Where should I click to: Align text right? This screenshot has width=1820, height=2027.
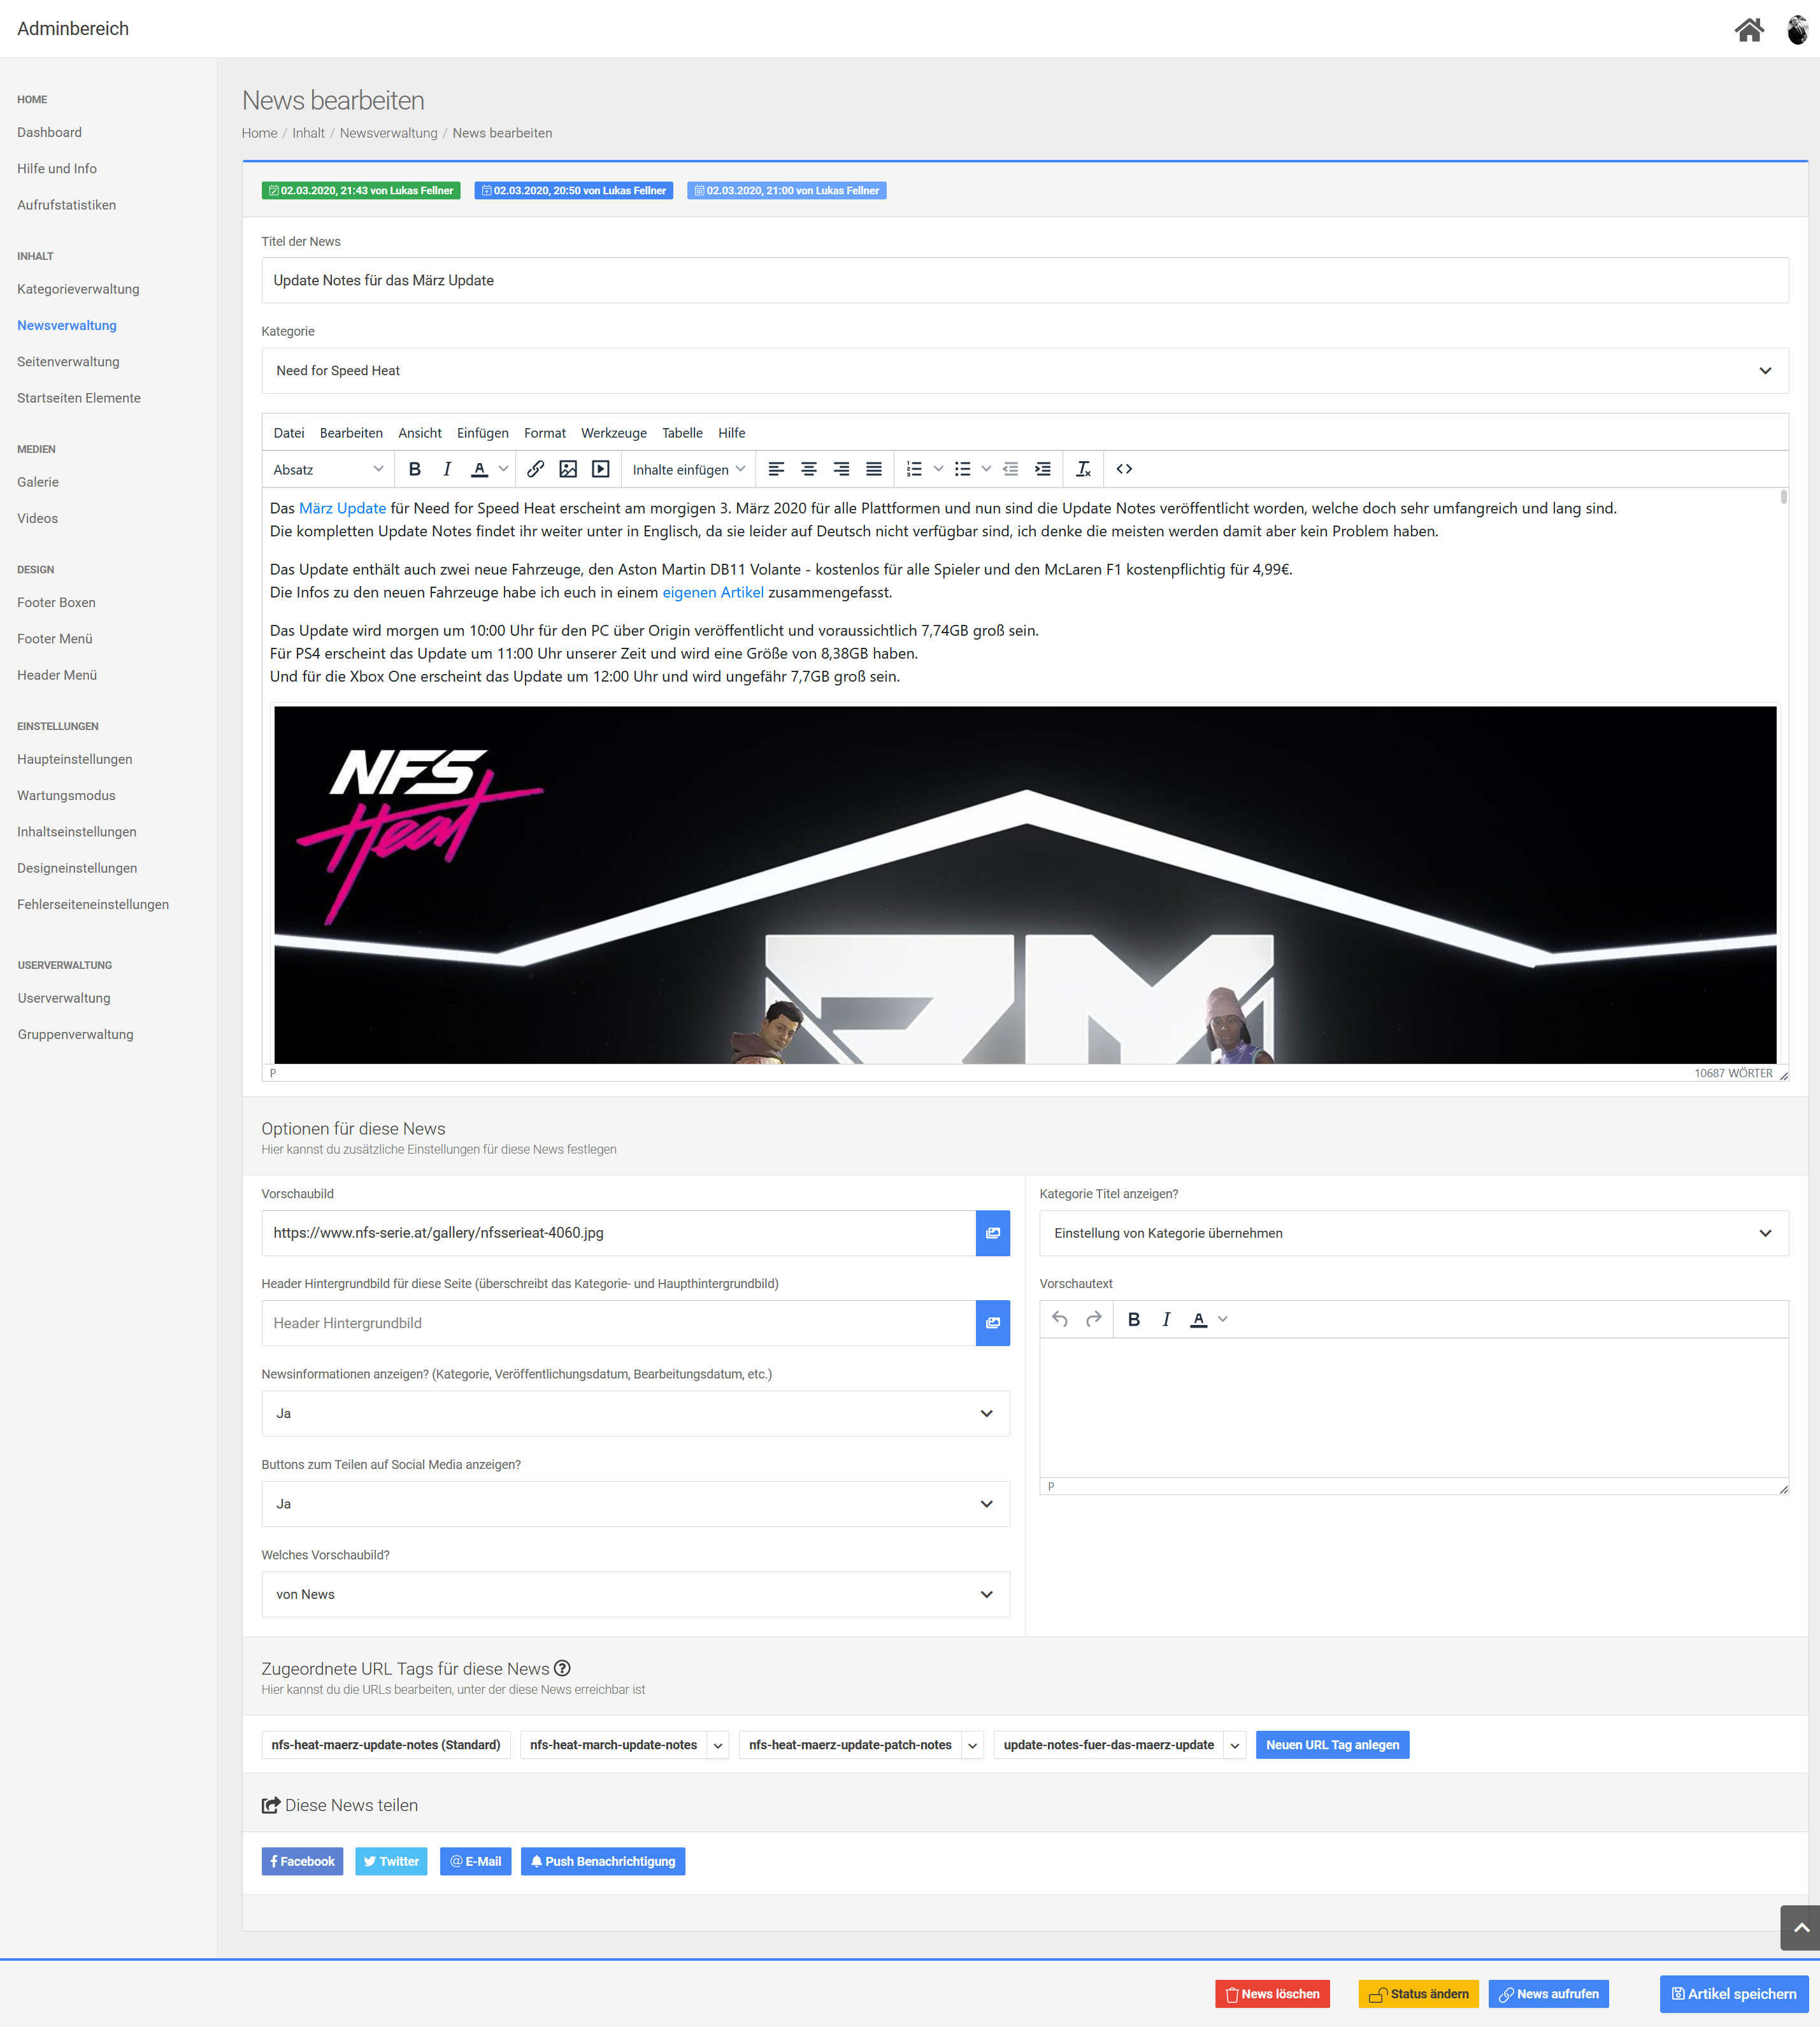coord(841,469)
